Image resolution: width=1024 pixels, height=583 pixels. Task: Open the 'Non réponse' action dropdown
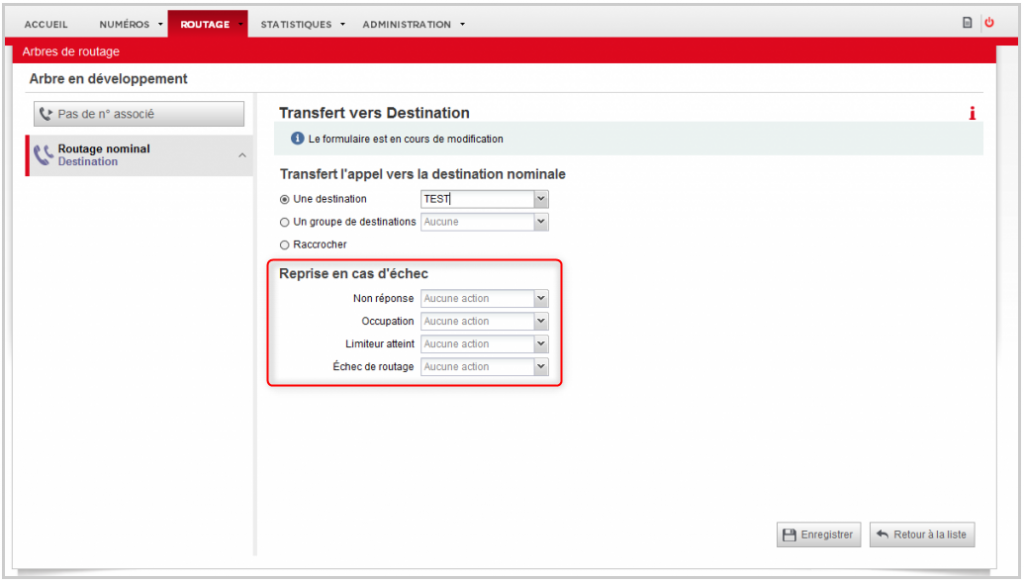point(484,298)
